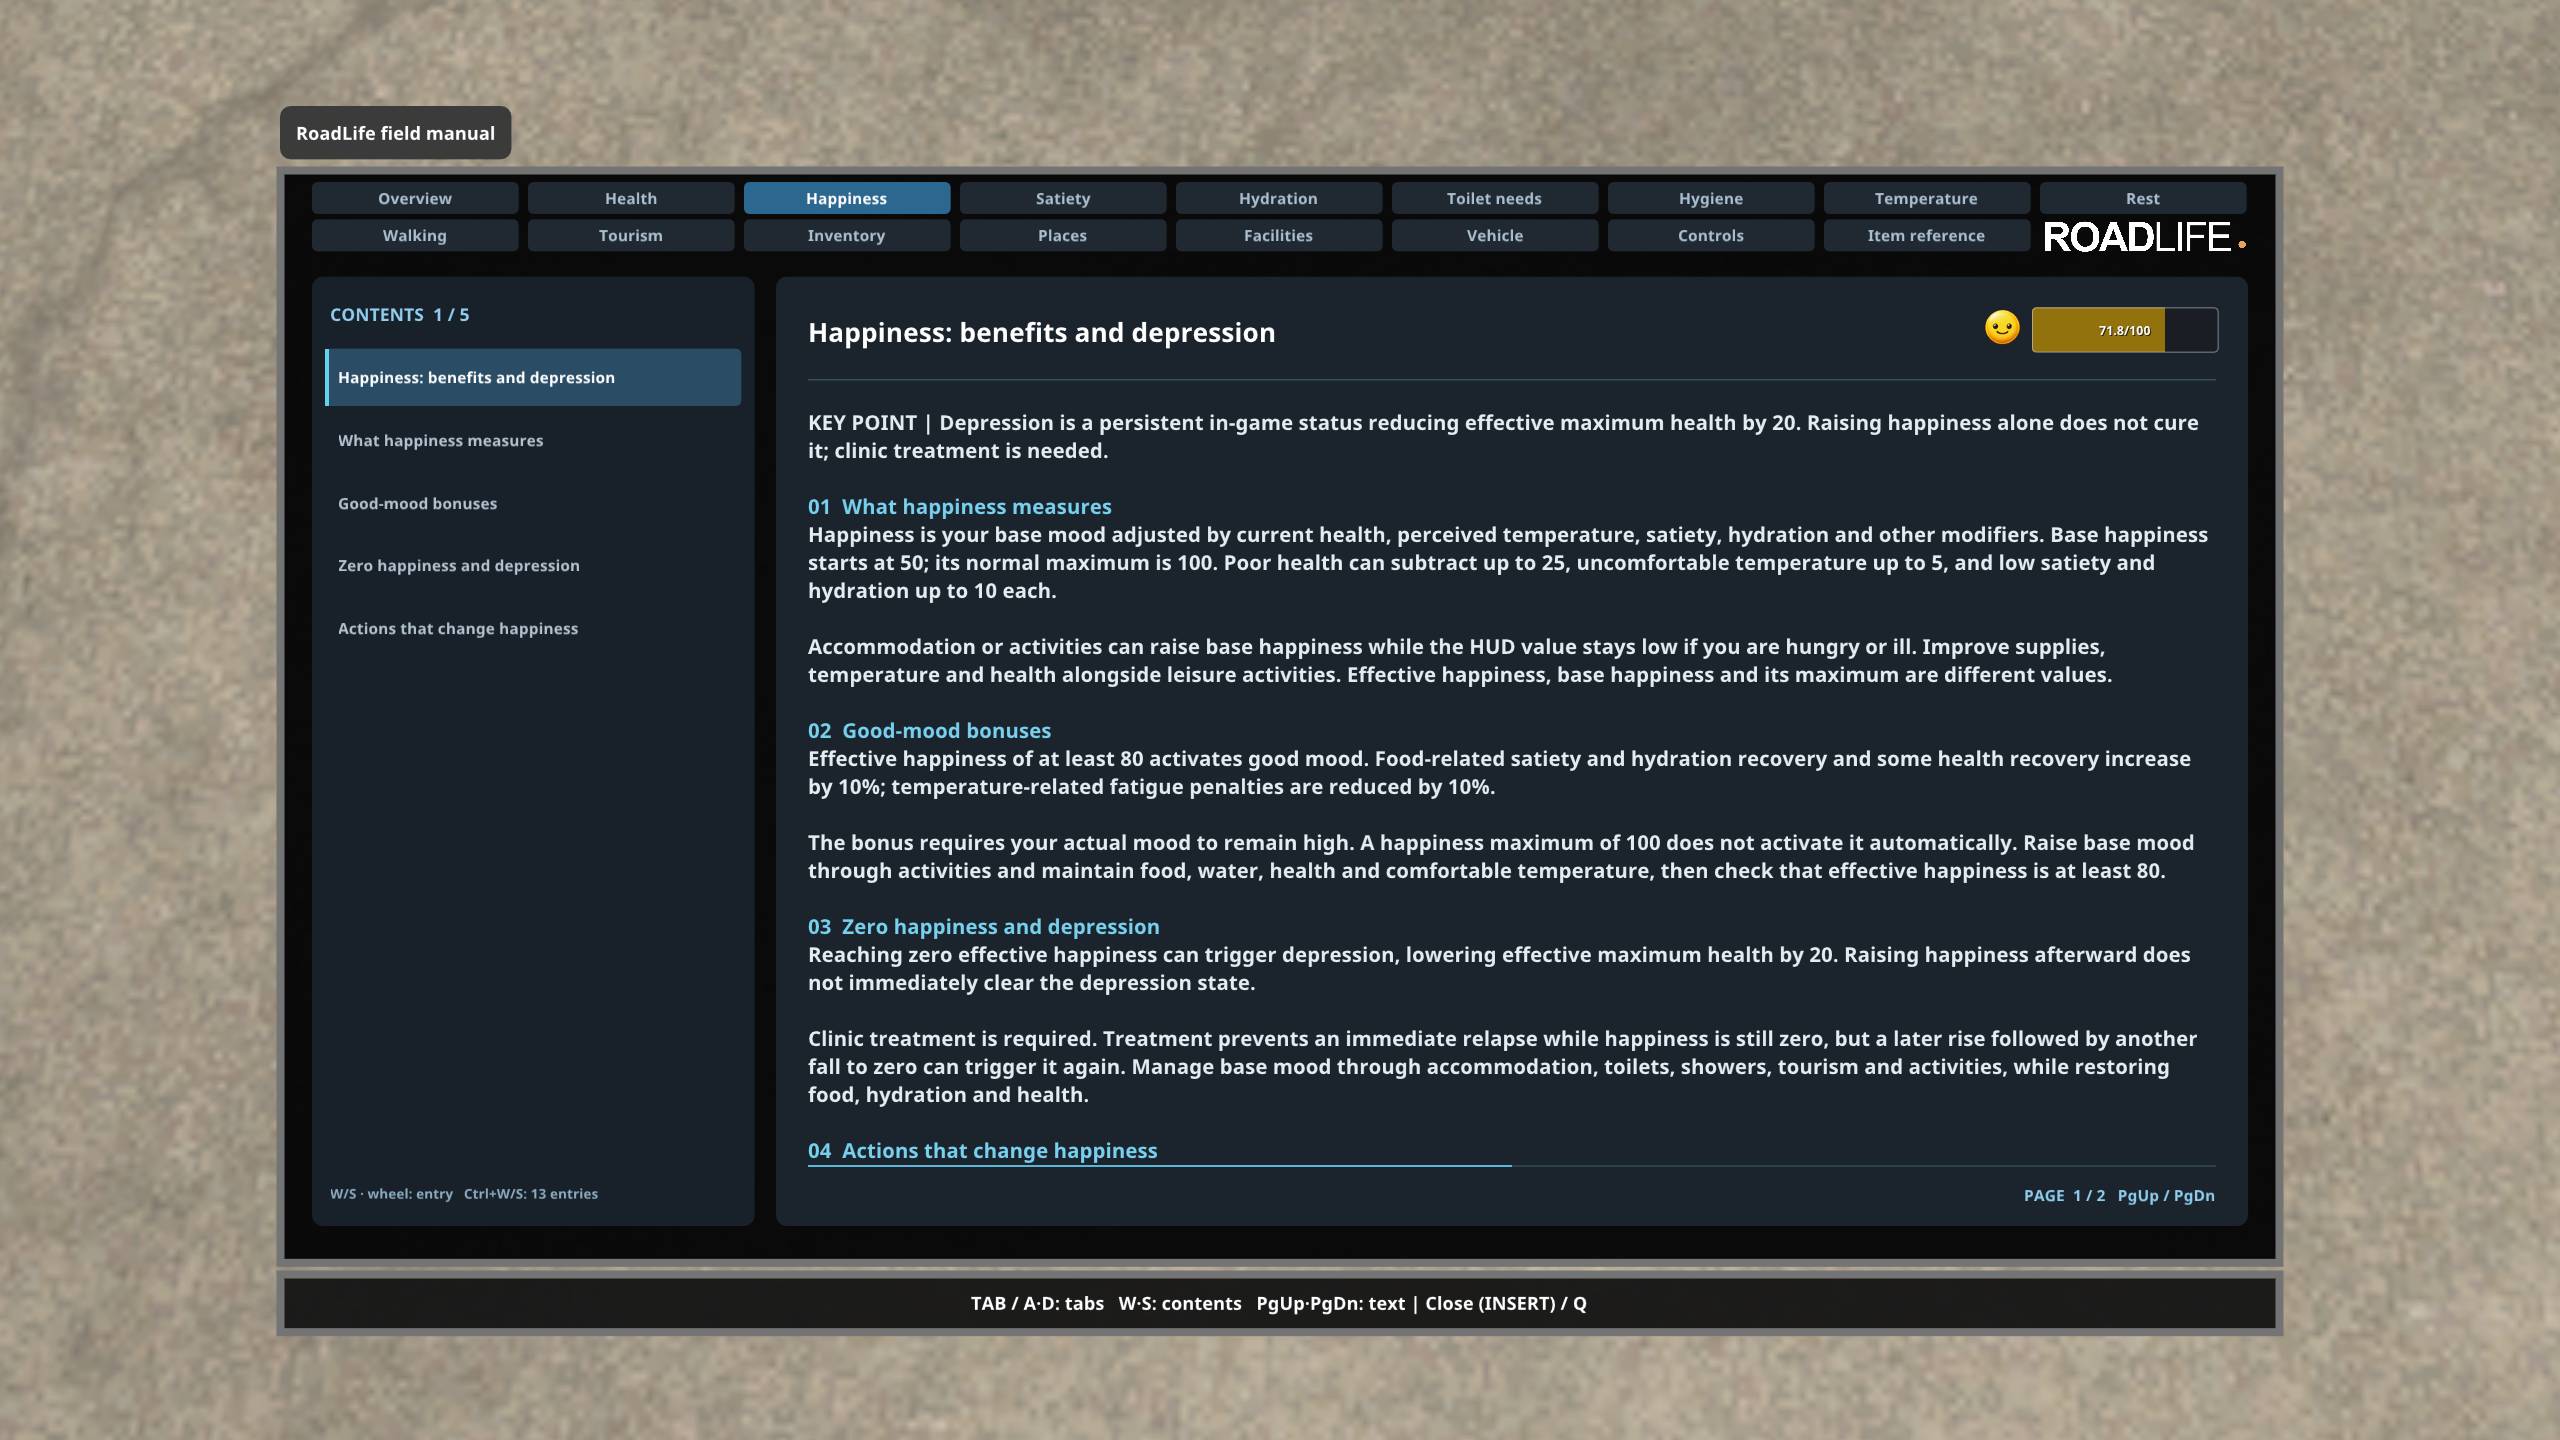The width and height of the screenshot is (2560, 1440).
Task: Click the 'CONTENTS 1 / 5' header
Action: (x=400, y=314)
